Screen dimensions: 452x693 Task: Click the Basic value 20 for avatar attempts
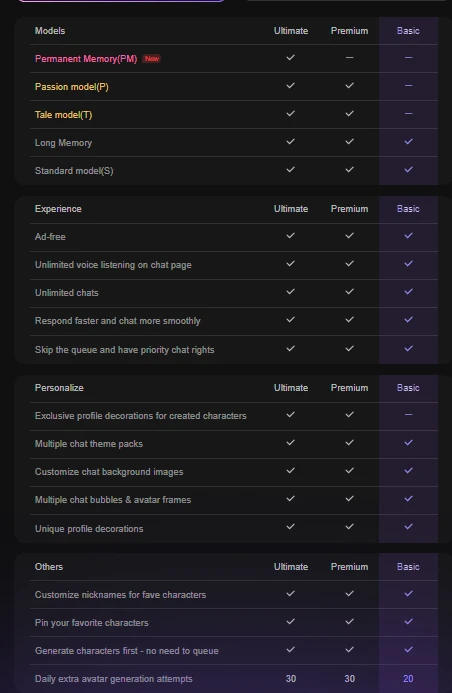point(408,678)
